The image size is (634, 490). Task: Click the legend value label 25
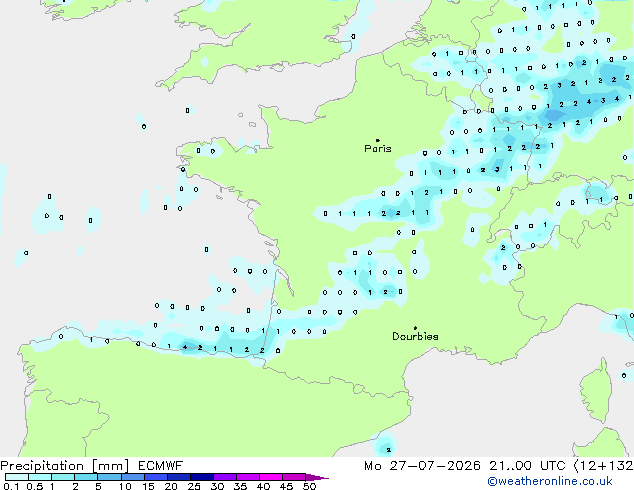click(194, 486)
